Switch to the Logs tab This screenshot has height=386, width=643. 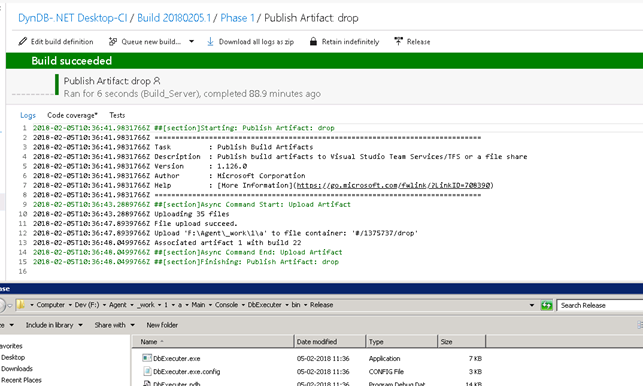(28, 115)
